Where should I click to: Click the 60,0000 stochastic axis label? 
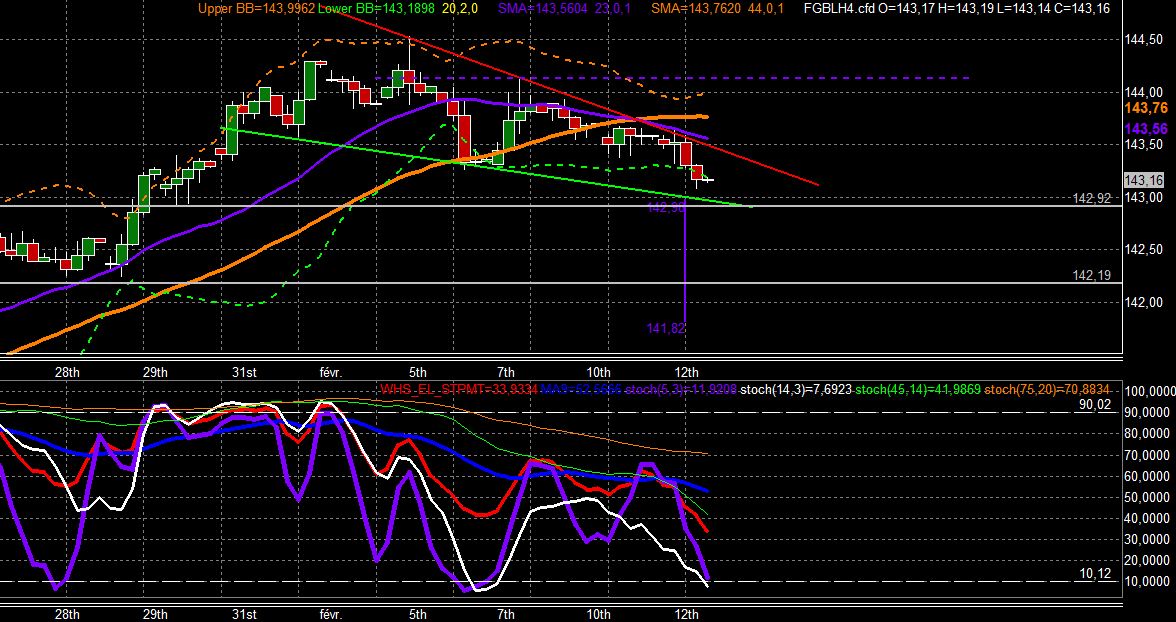1148,476
